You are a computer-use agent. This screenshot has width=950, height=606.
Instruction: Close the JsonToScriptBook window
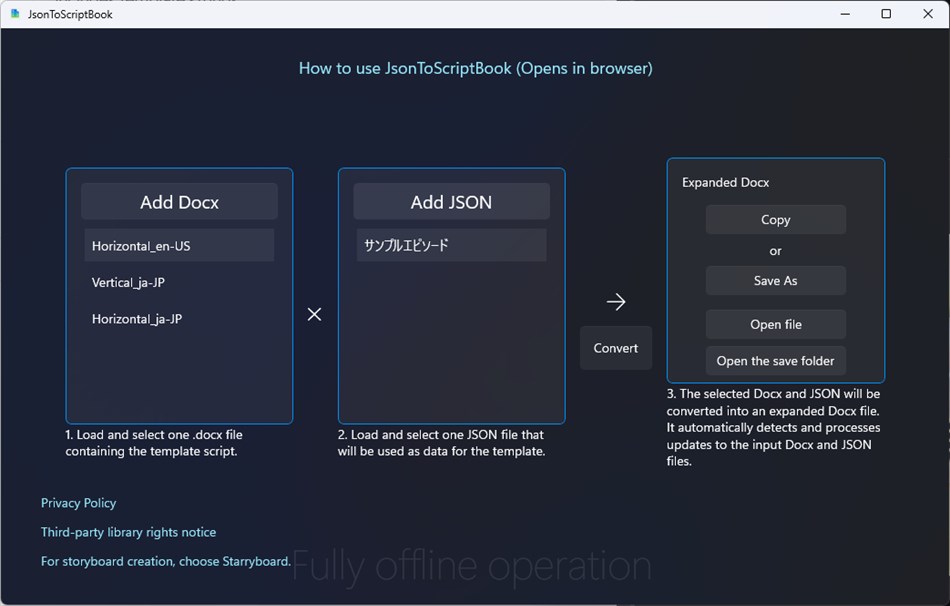(x=928, y=14)
